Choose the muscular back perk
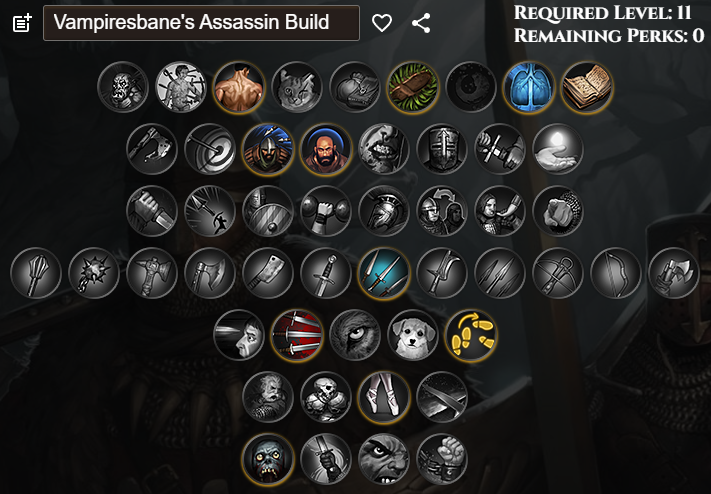 click(x=239, y=87)
